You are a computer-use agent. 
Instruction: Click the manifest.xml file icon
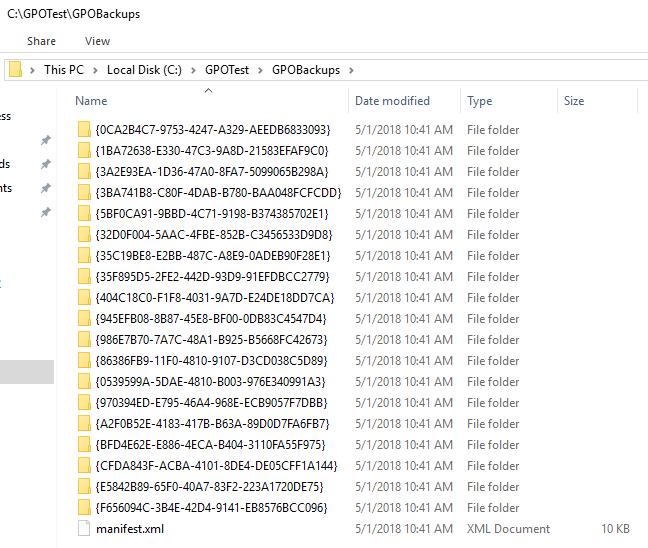[x=84, y=529]
